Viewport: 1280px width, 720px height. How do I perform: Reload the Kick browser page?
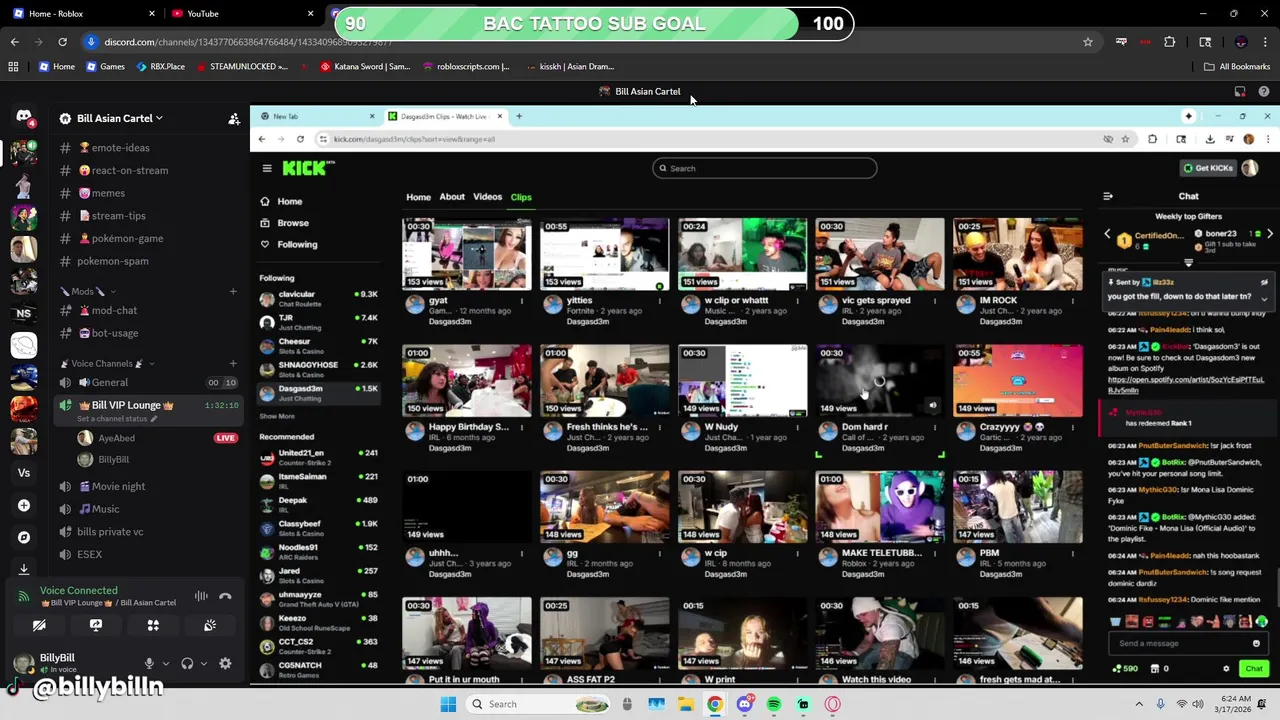[x=300, y=139]
